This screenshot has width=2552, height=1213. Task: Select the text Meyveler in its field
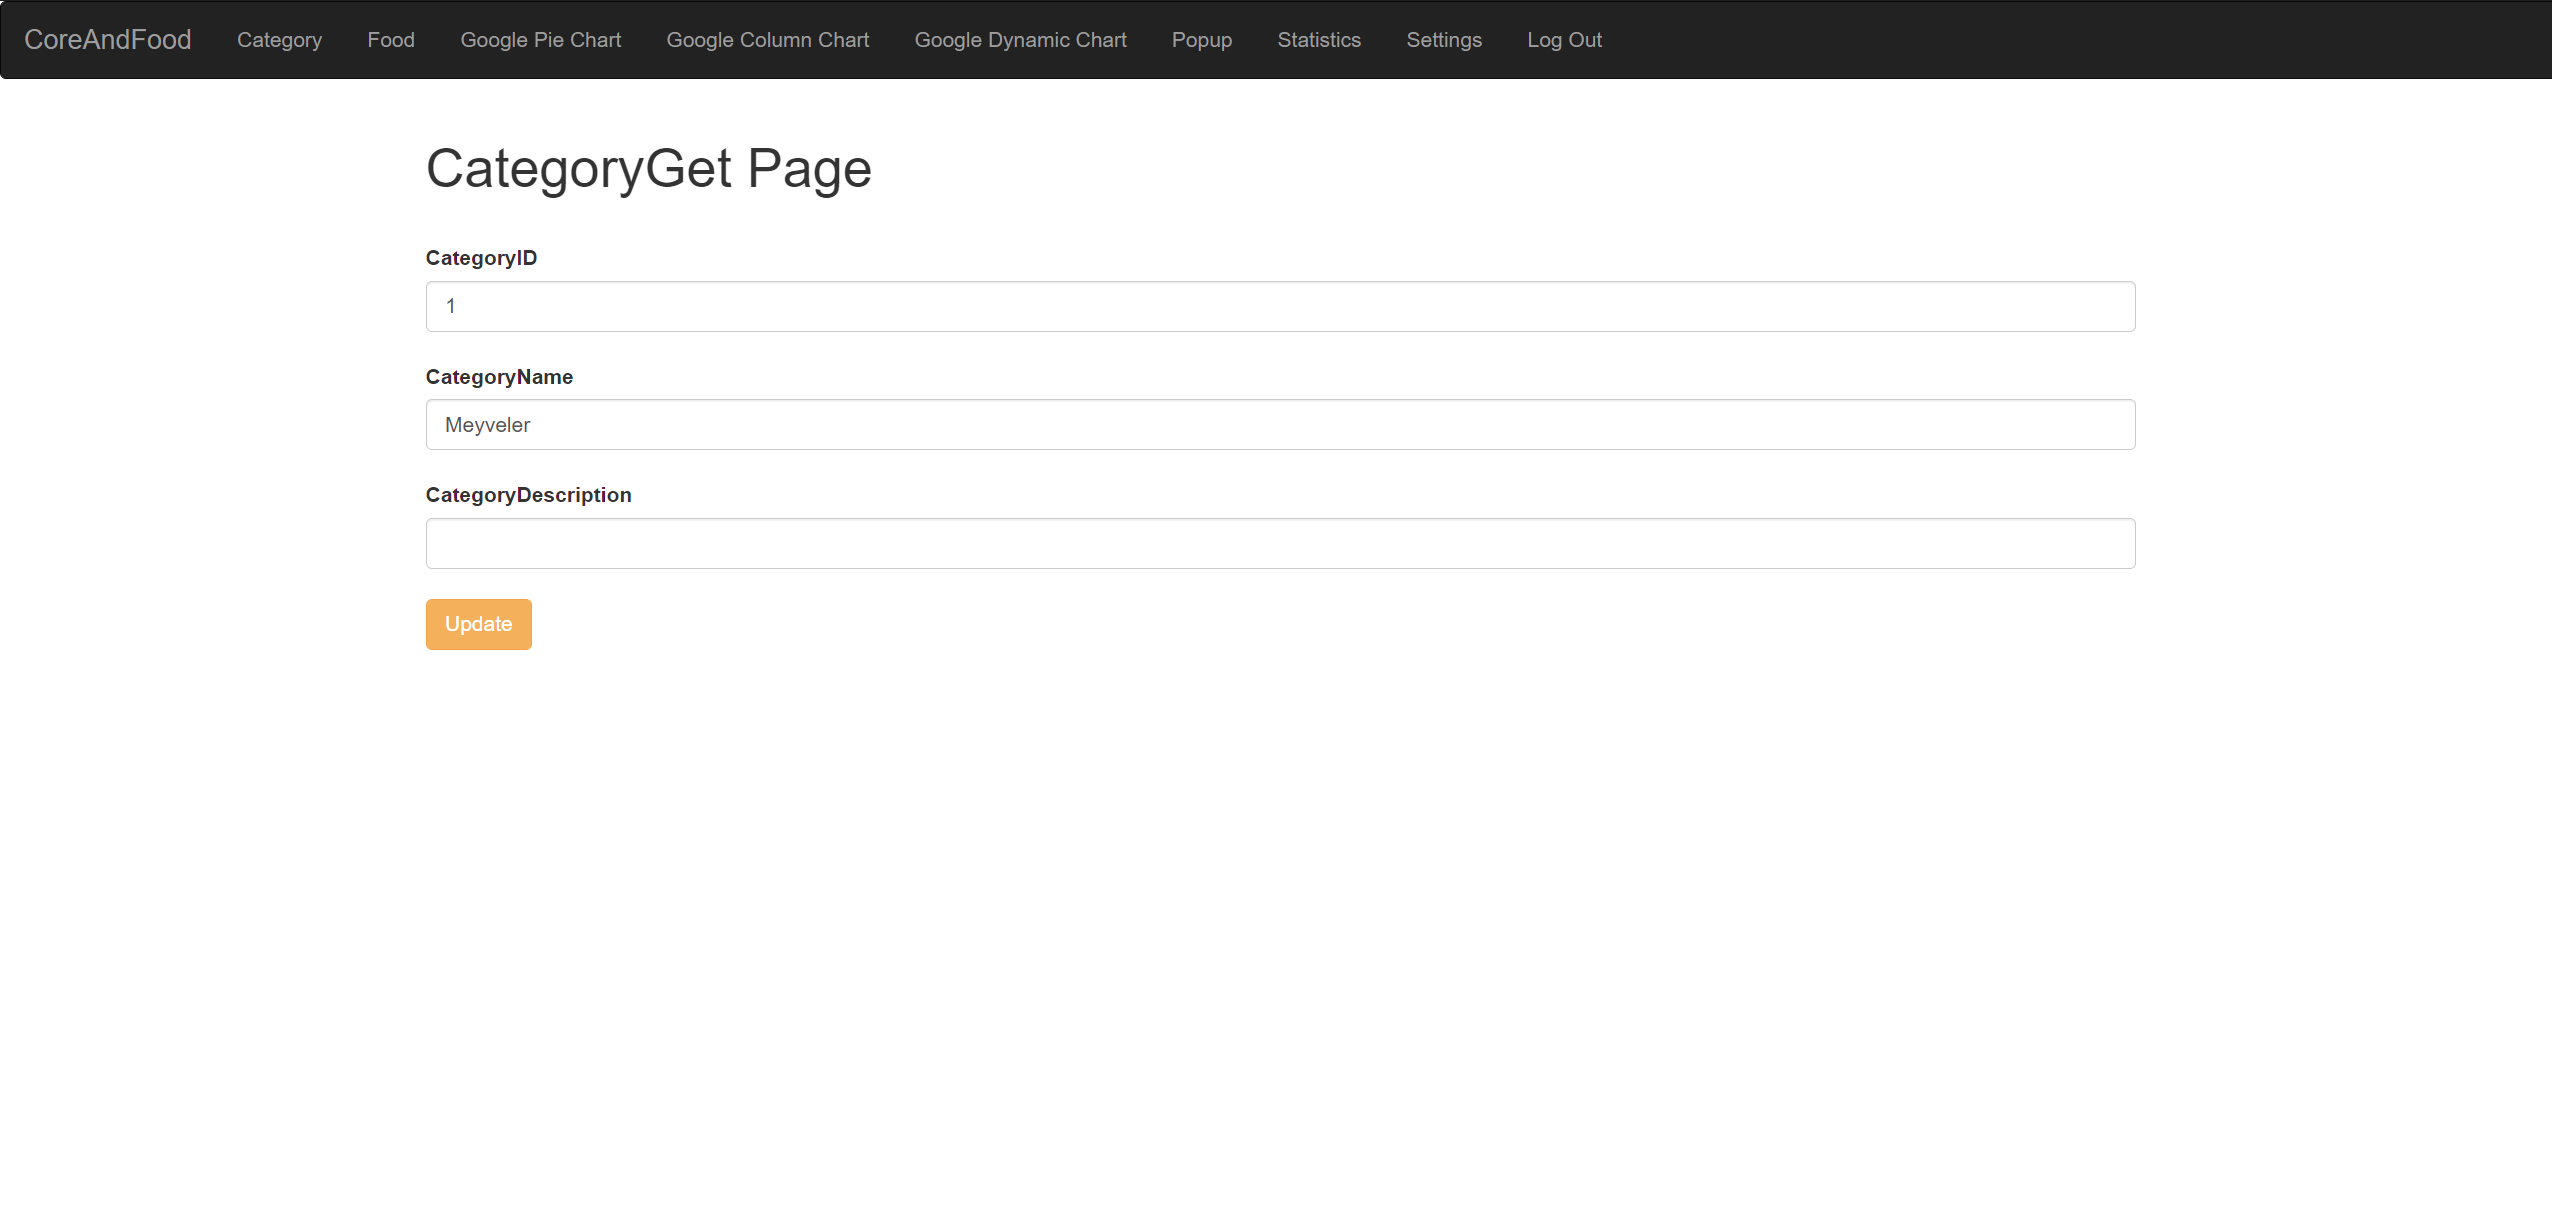pos(487,424)
